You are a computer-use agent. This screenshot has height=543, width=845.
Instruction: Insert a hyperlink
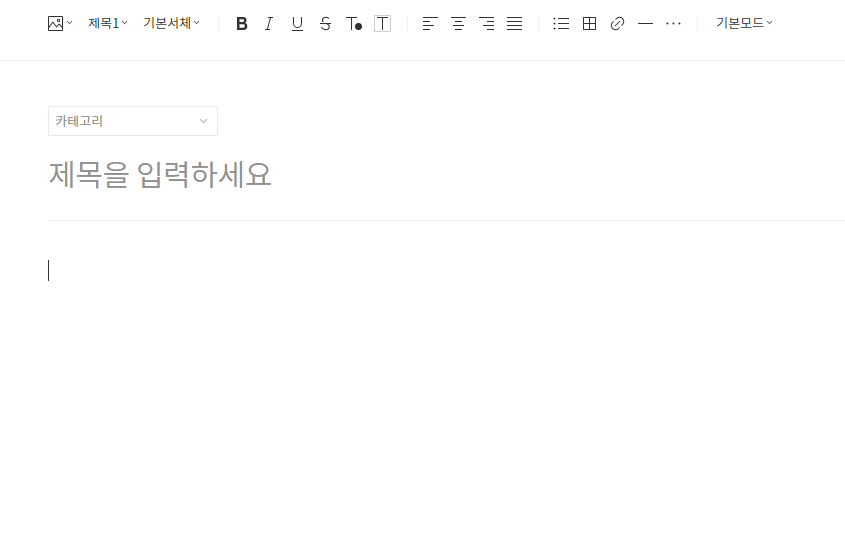pos(618,24)
